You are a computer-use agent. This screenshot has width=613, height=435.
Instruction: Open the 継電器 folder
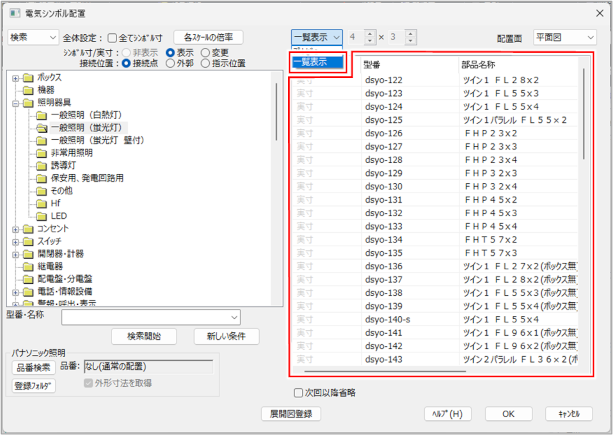[50, 266]
